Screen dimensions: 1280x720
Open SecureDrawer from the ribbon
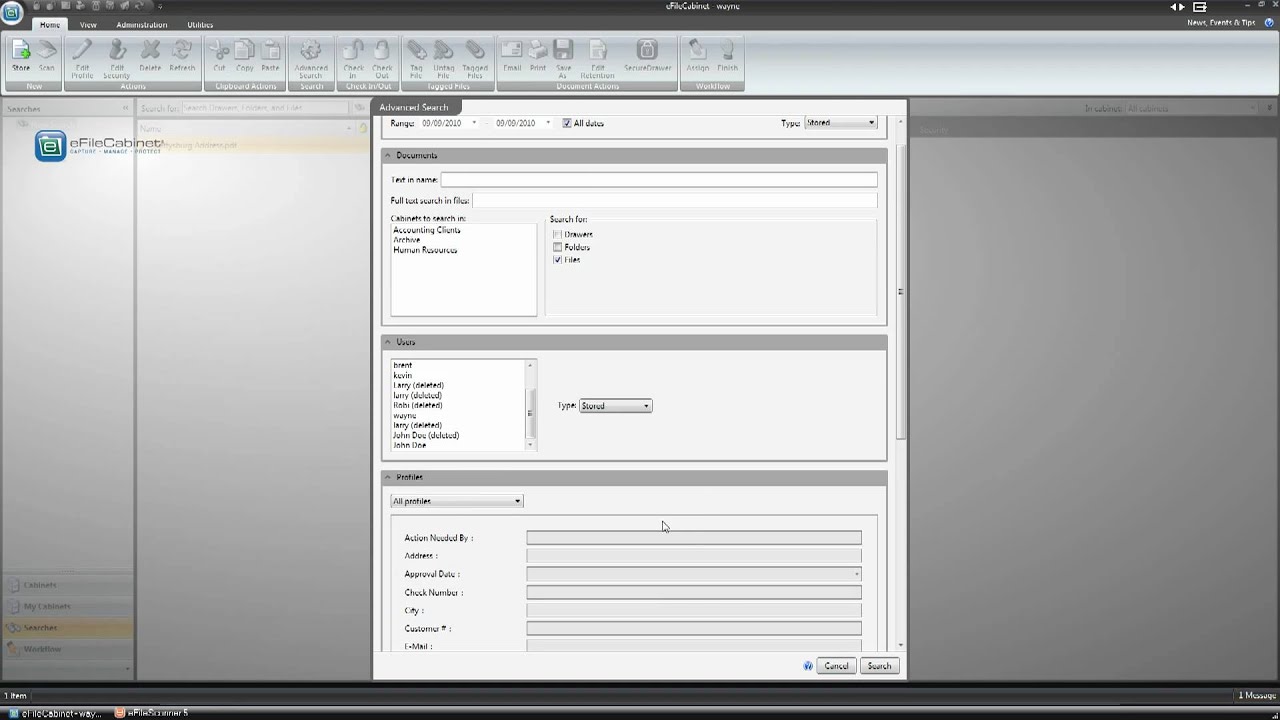click(647, 56)
